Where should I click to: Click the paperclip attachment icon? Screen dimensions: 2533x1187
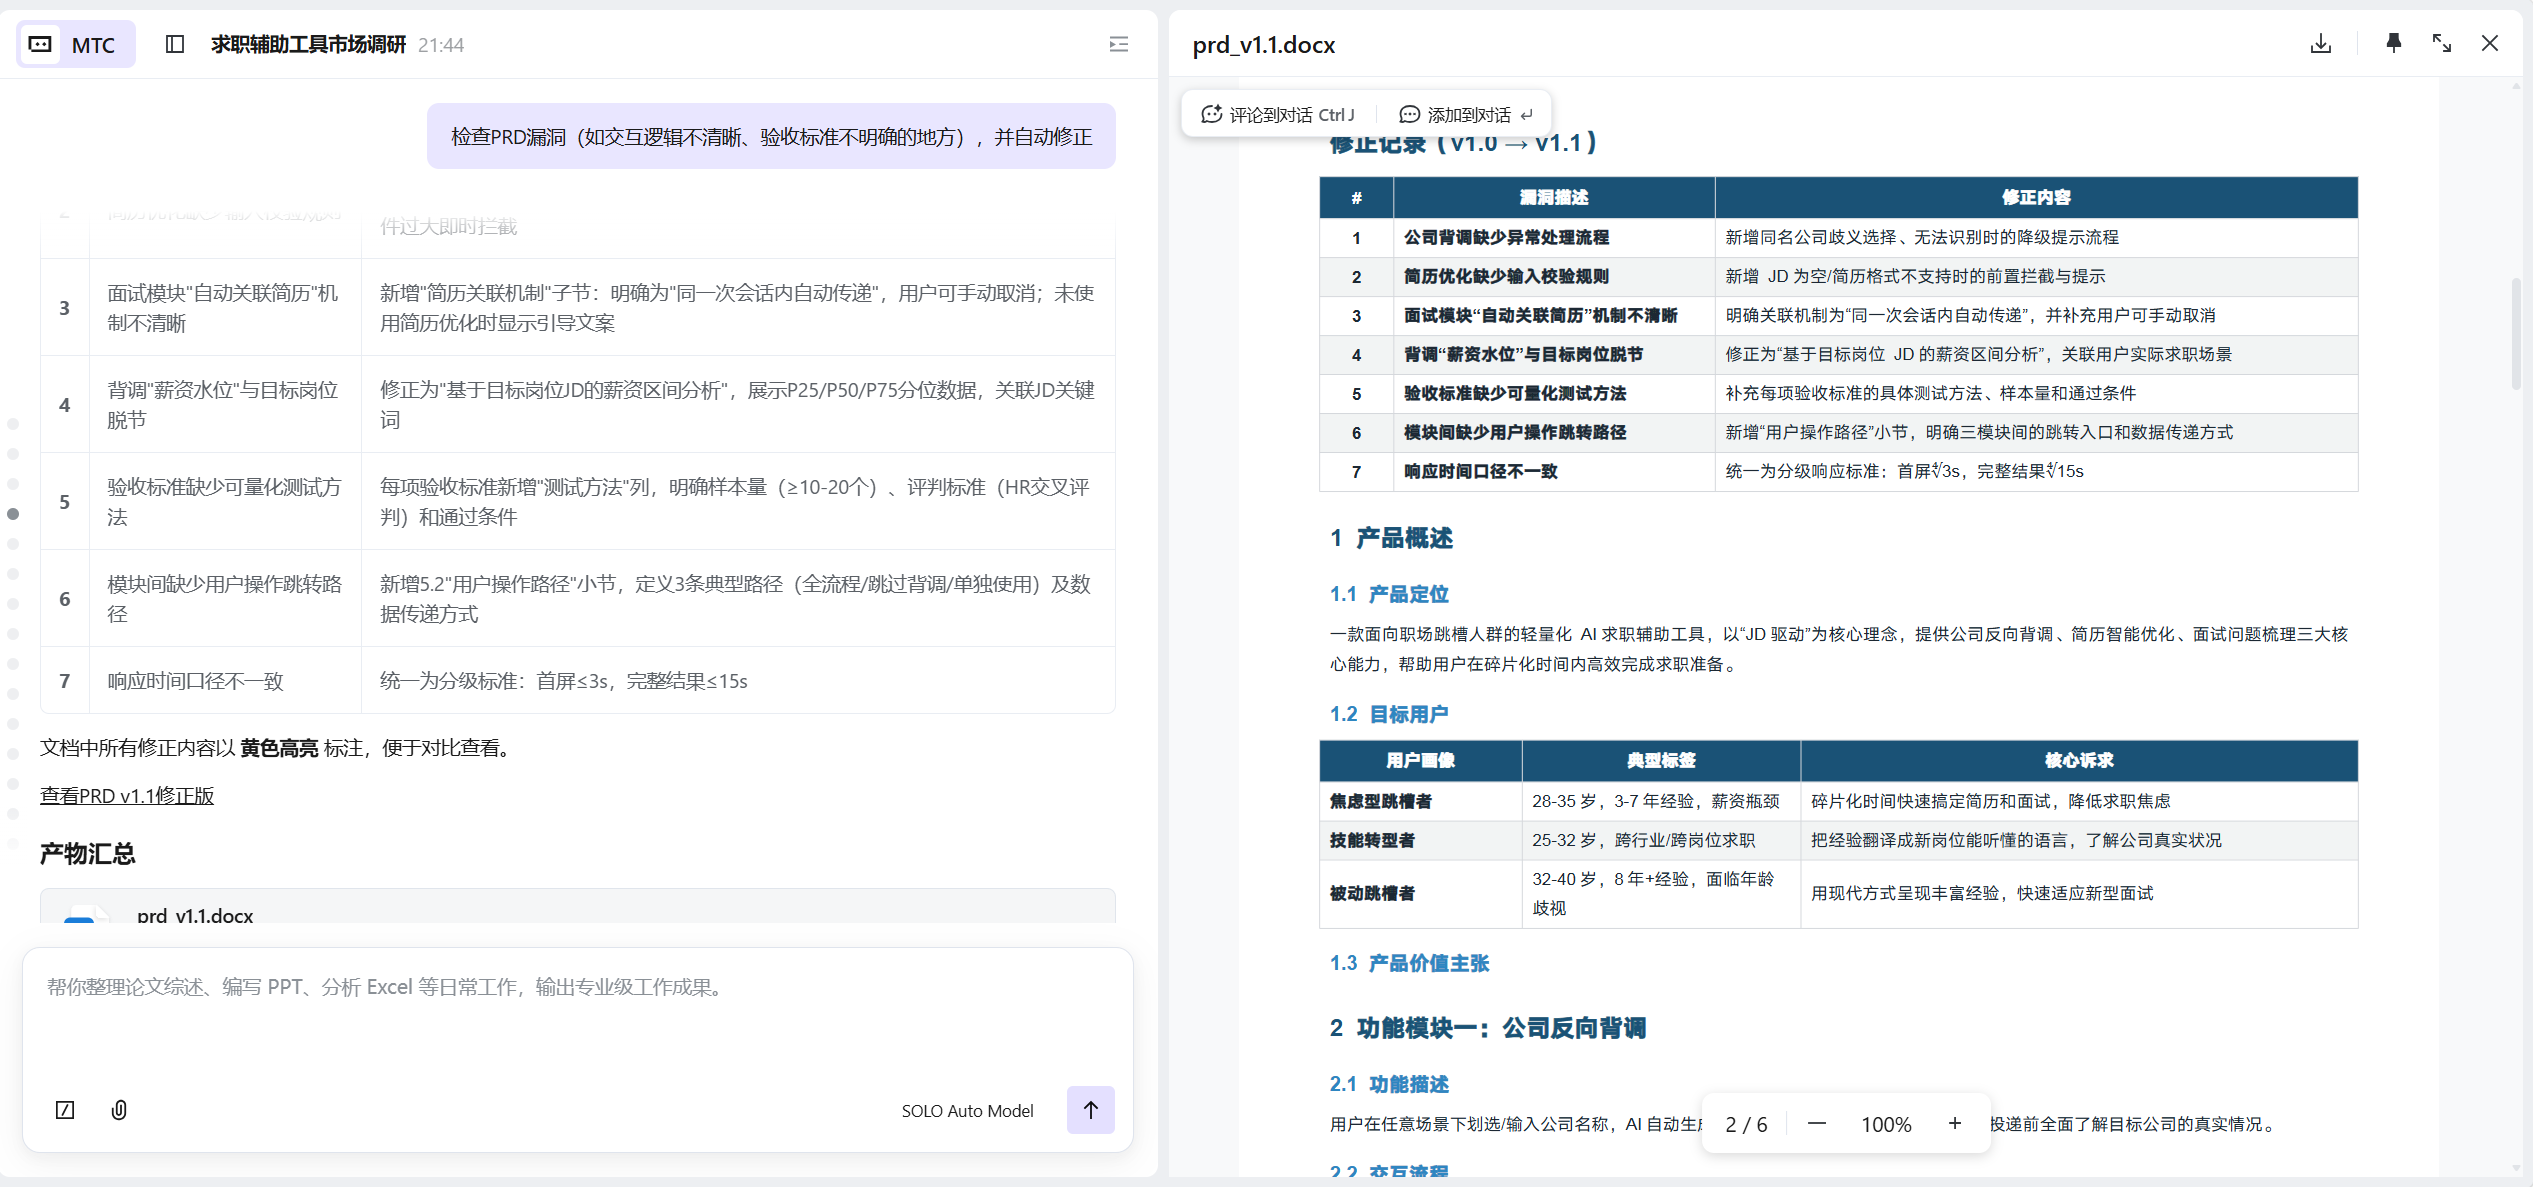click(119, 1110)
